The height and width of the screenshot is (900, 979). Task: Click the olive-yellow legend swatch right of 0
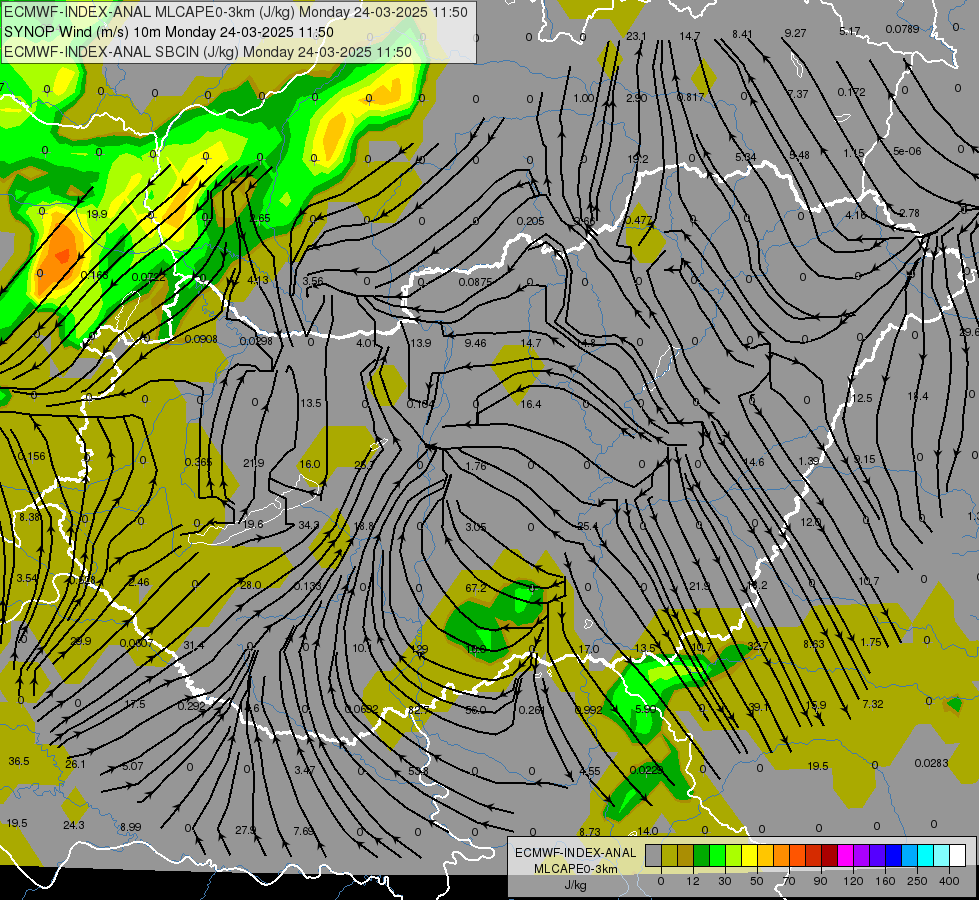[669, 856]
